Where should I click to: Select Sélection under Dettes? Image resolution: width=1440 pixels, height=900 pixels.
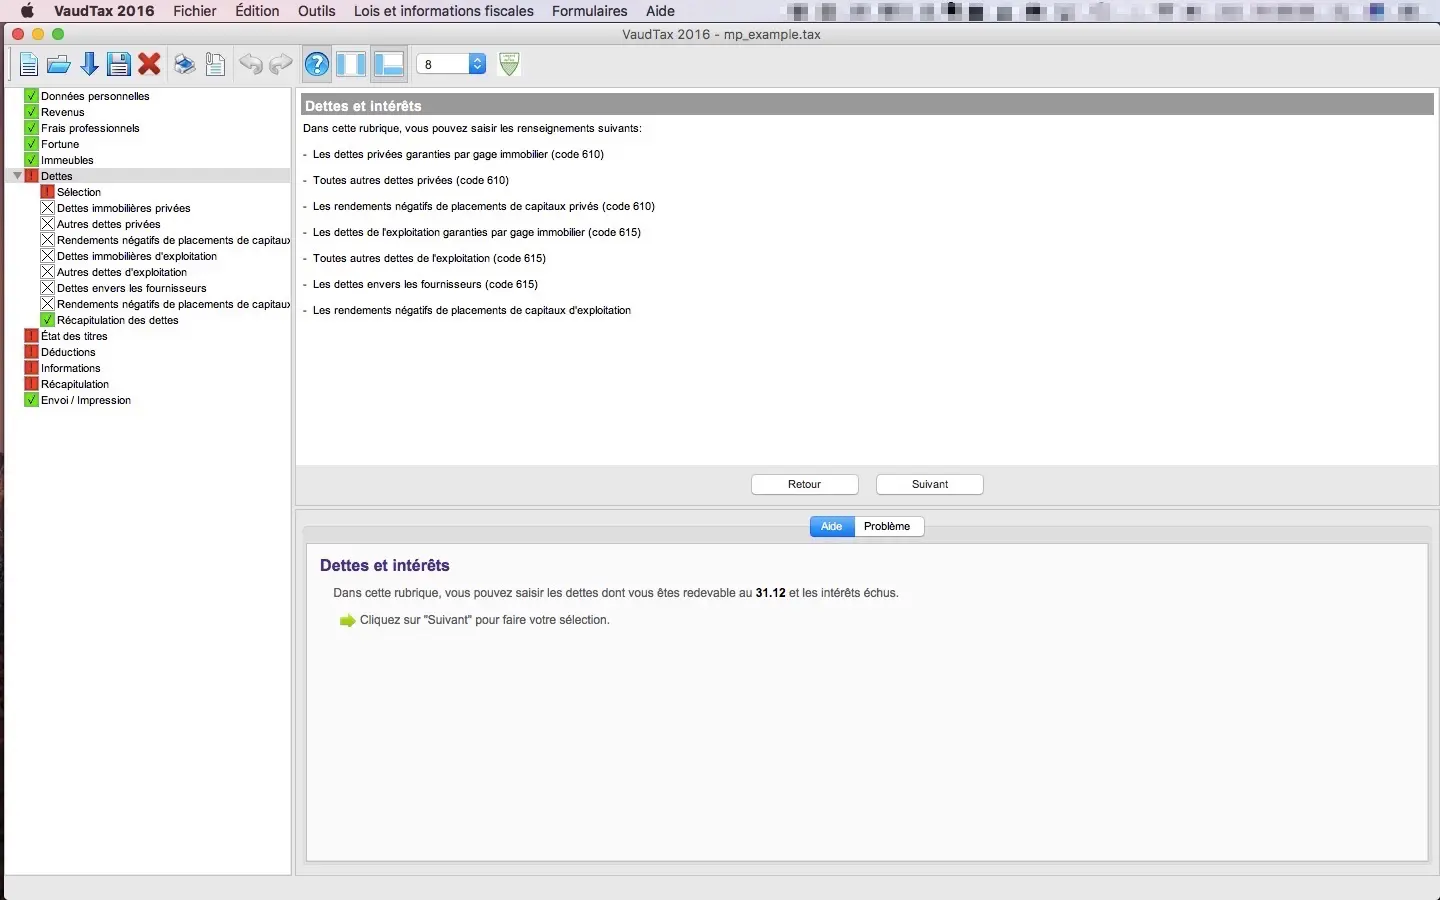pos(79,192)
